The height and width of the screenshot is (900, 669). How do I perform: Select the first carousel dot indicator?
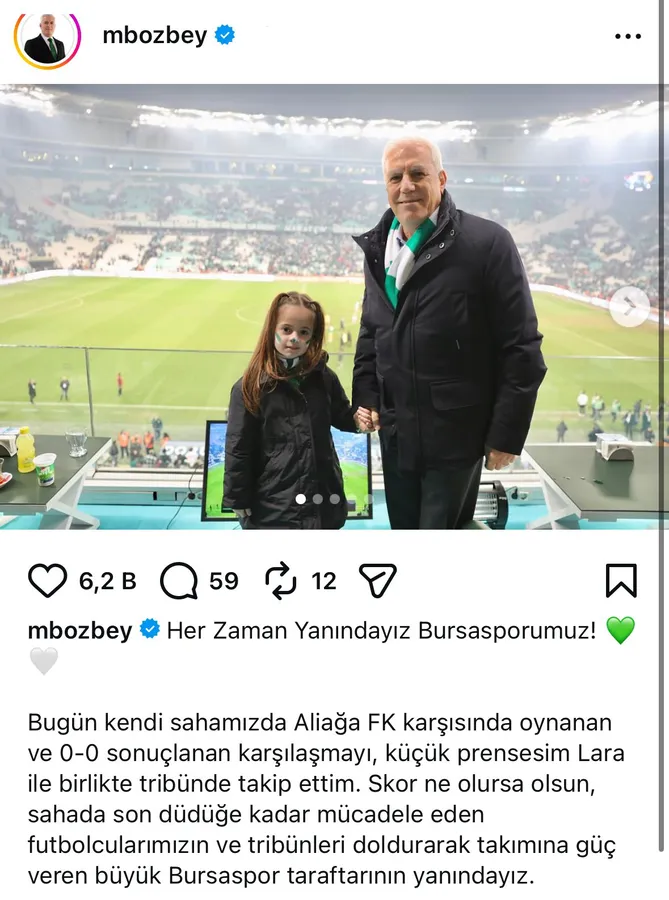(x=301, y=499)
